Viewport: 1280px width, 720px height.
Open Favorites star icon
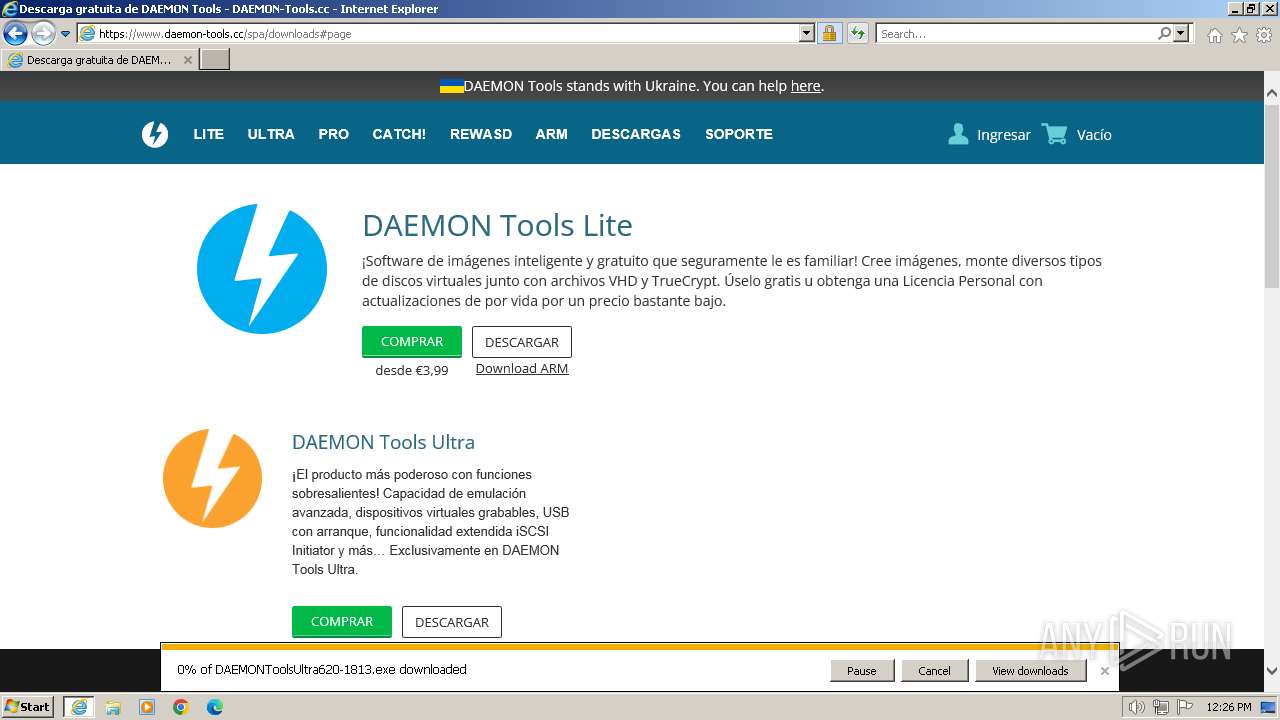[1239, 35]
